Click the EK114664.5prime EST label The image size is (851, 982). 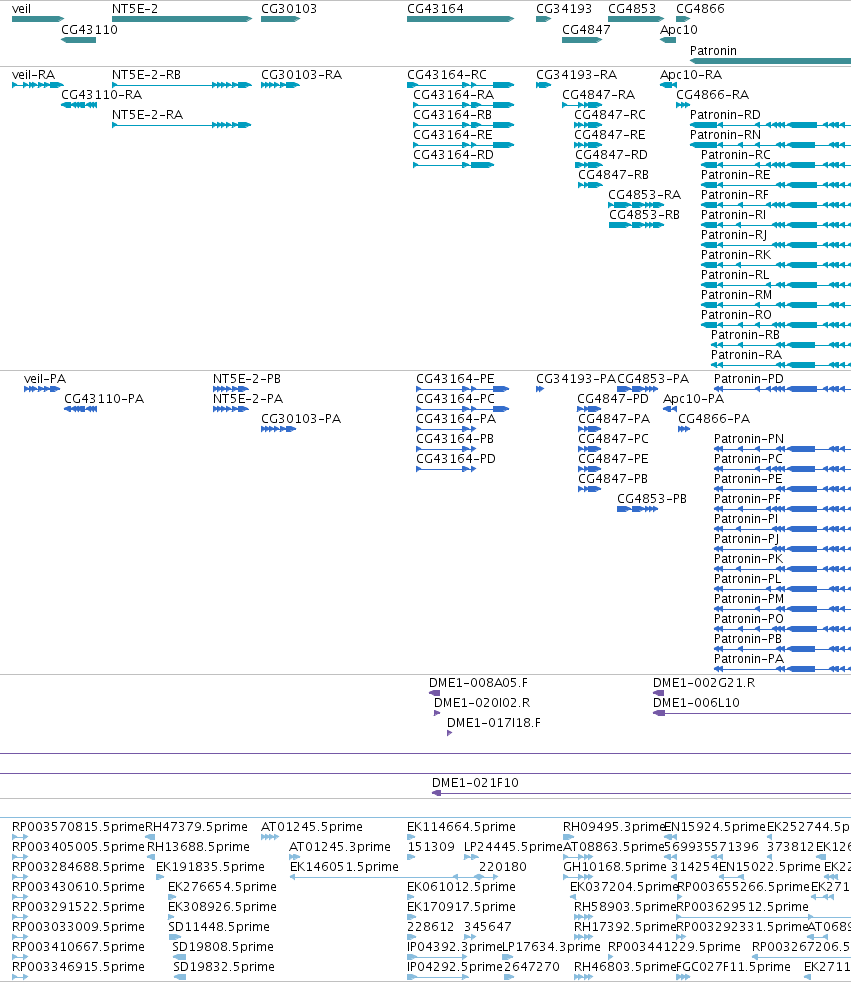click(462, 827)
